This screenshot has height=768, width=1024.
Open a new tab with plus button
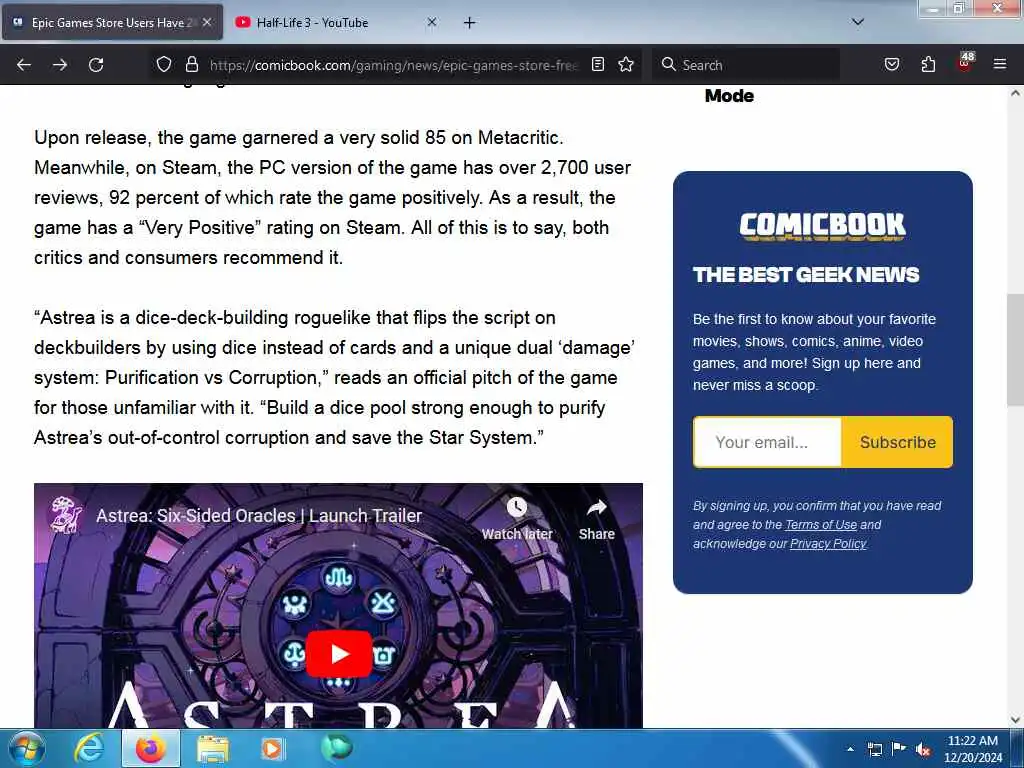point(469,23)
